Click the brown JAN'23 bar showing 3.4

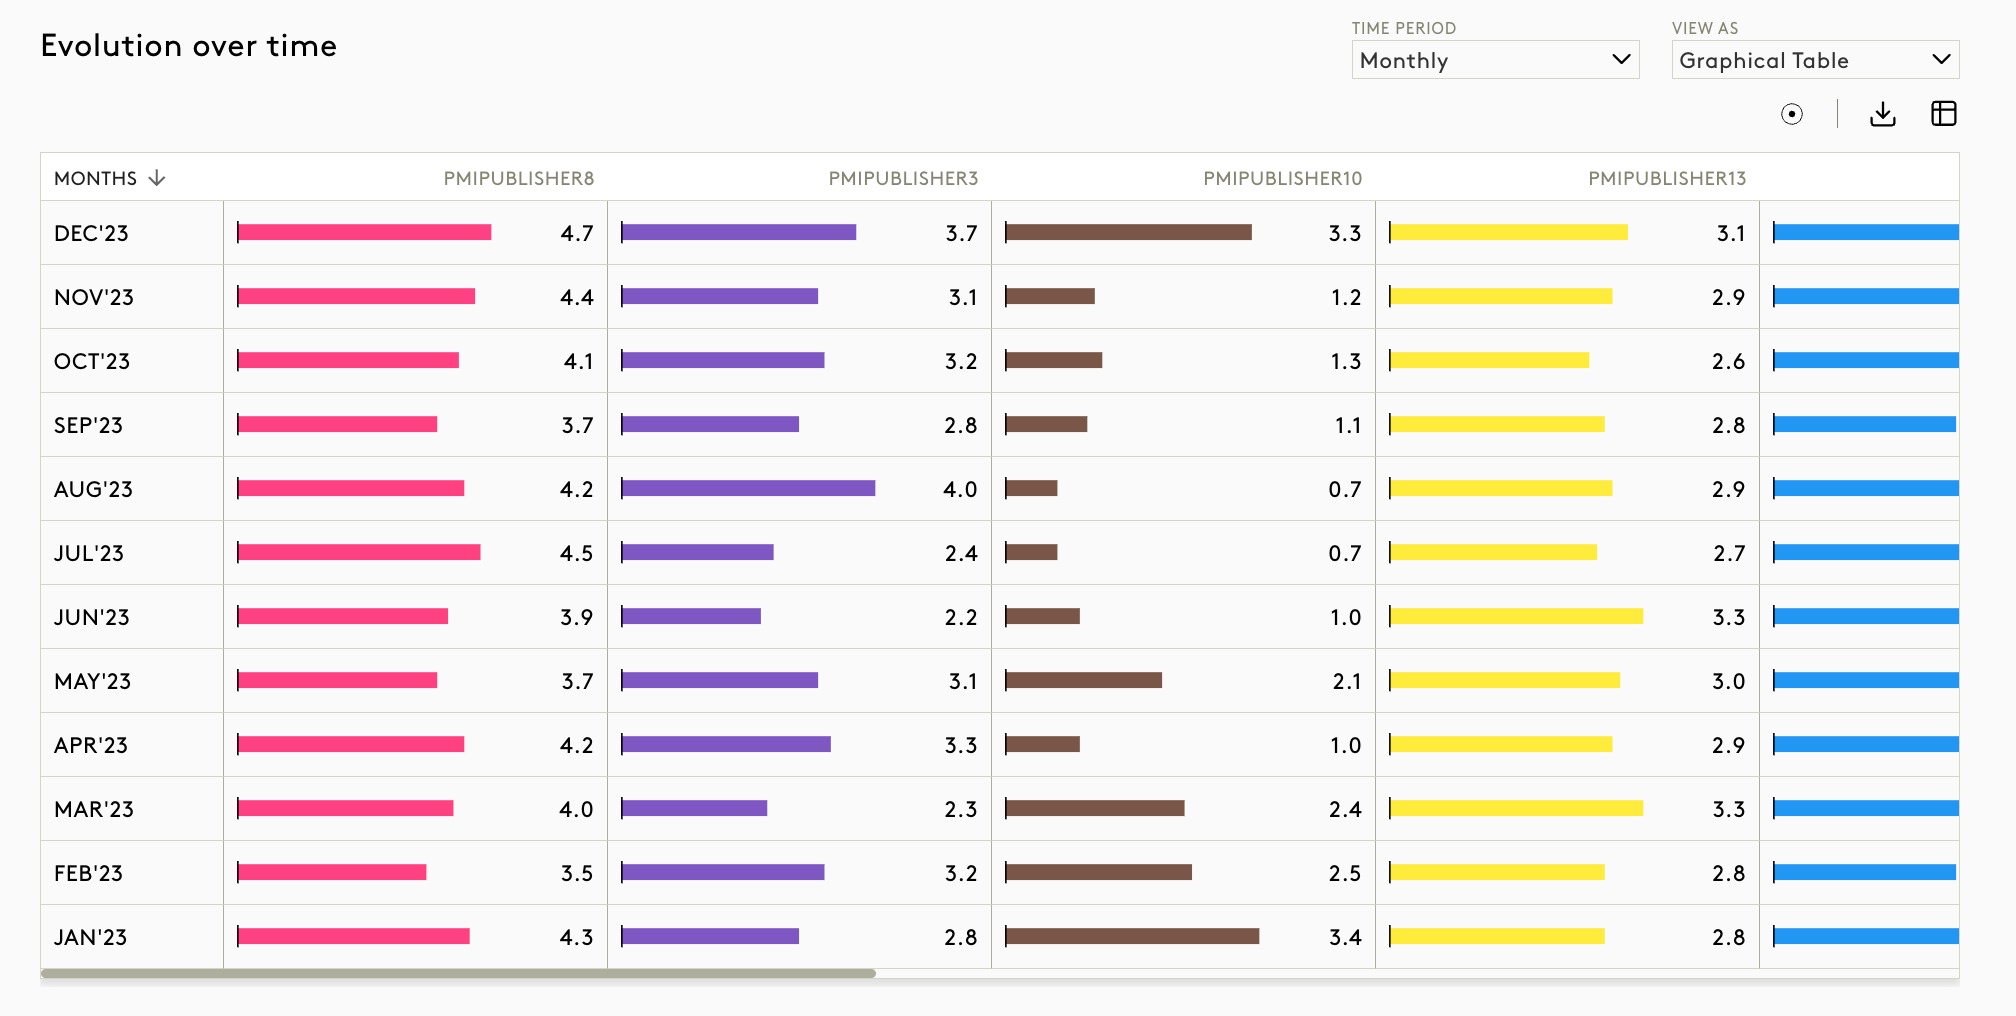point(1132,937)
